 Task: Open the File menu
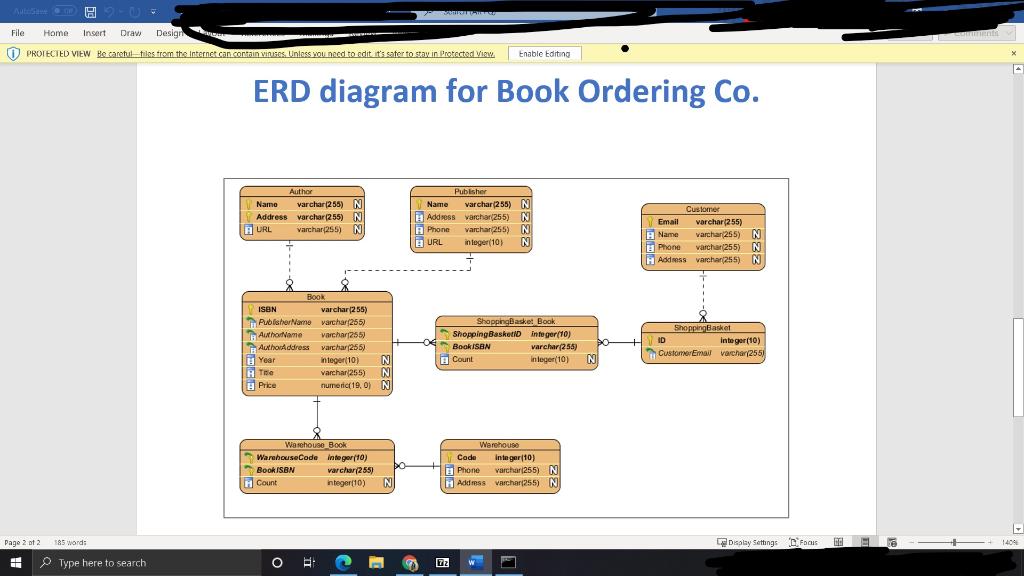point(17,32)
